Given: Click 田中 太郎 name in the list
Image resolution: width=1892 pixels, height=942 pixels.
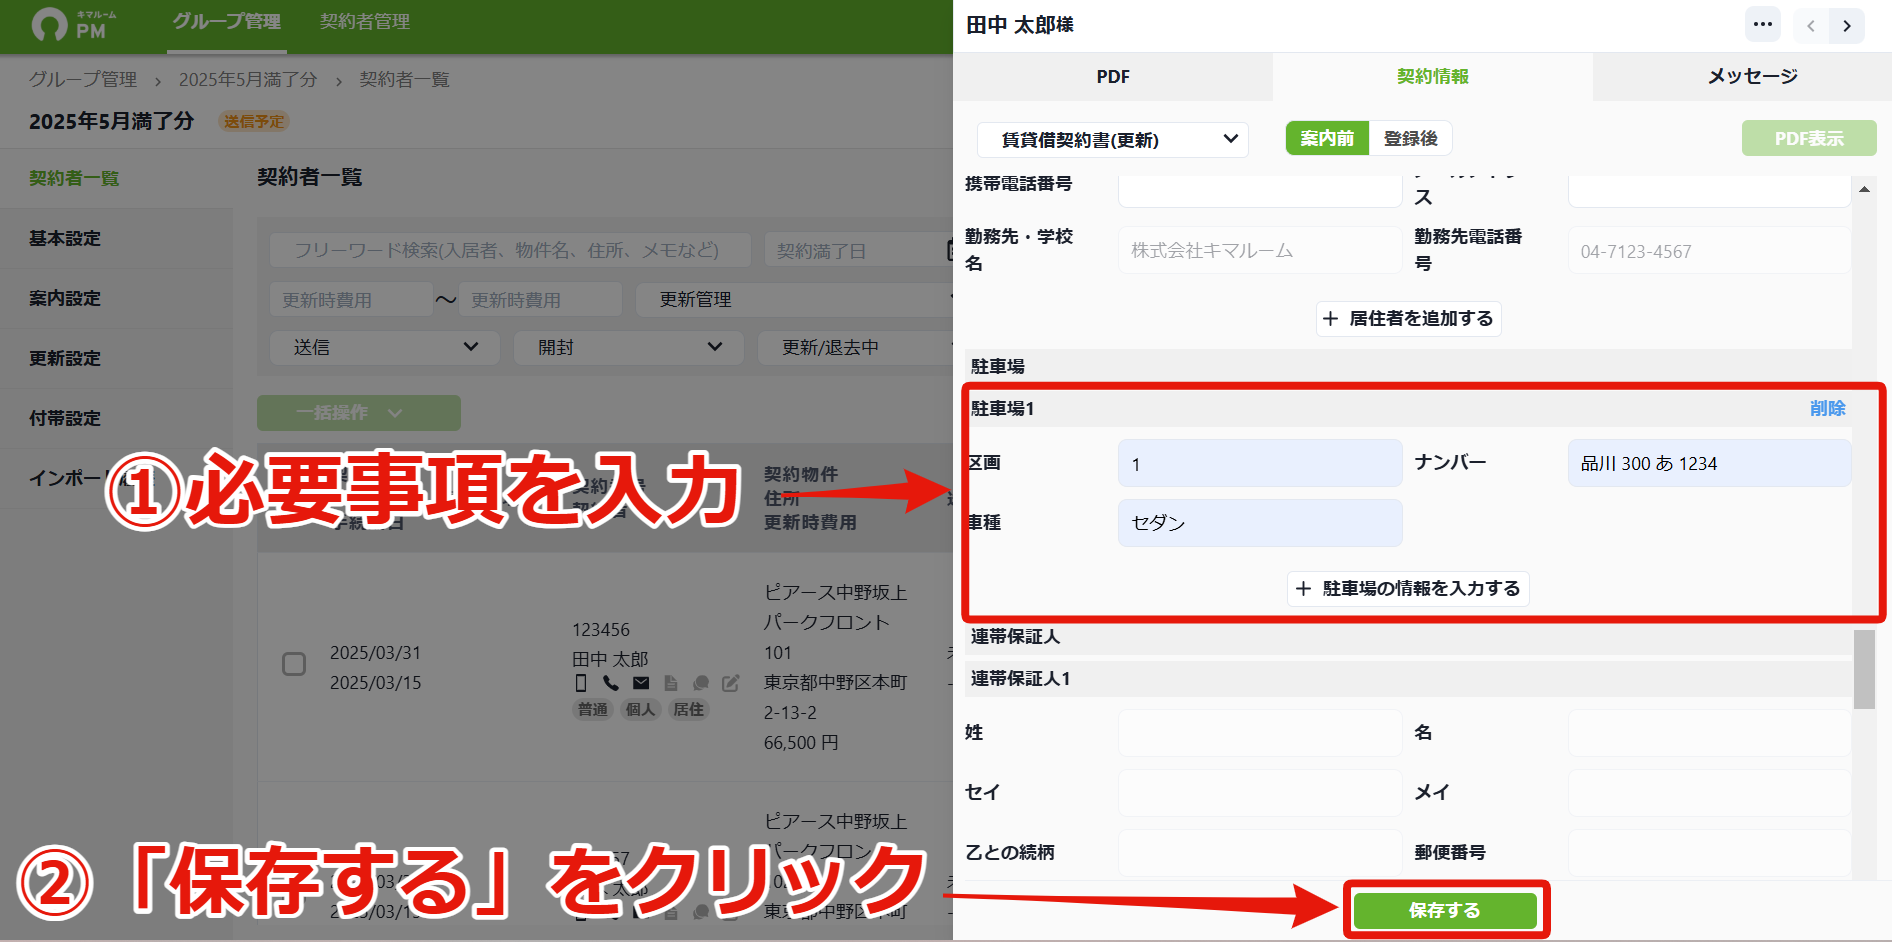Looking at the screenshot, I should [x=610, y=659].
